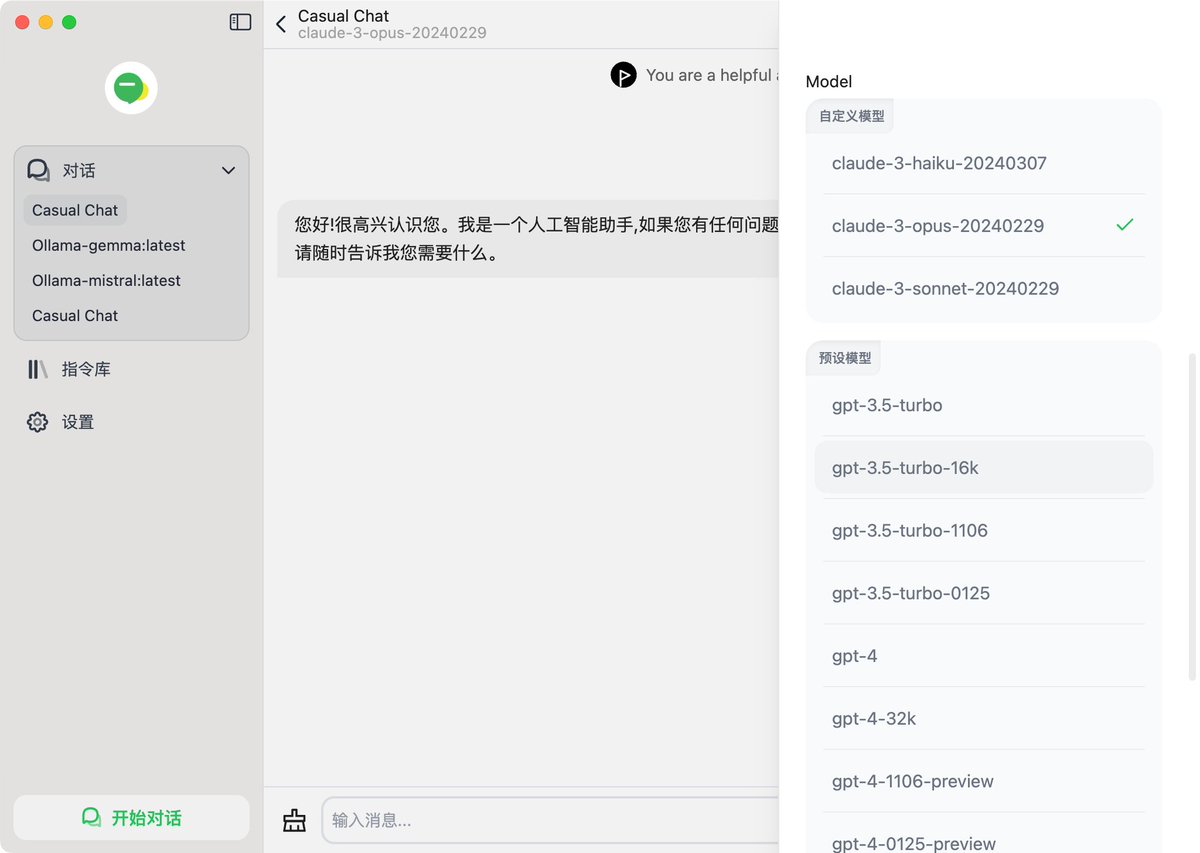Screen dimensions: 1200x853
Task: Click the 对话 chat bubble icon
Action: (39, 170)
